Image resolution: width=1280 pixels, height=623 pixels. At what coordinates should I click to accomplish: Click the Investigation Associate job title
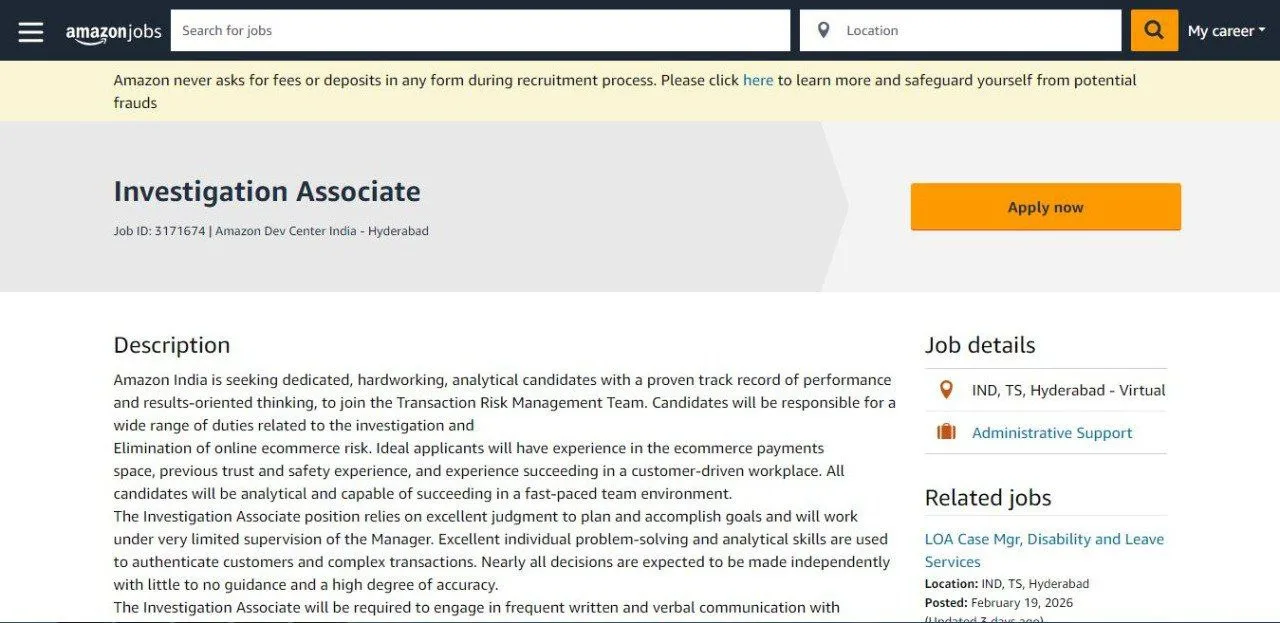[x=267, y=191]
